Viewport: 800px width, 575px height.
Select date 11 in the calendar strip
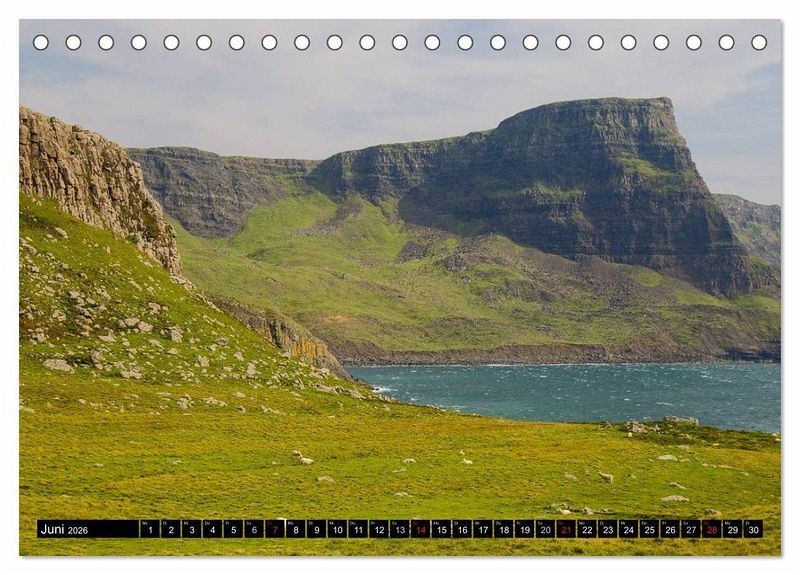358,529
